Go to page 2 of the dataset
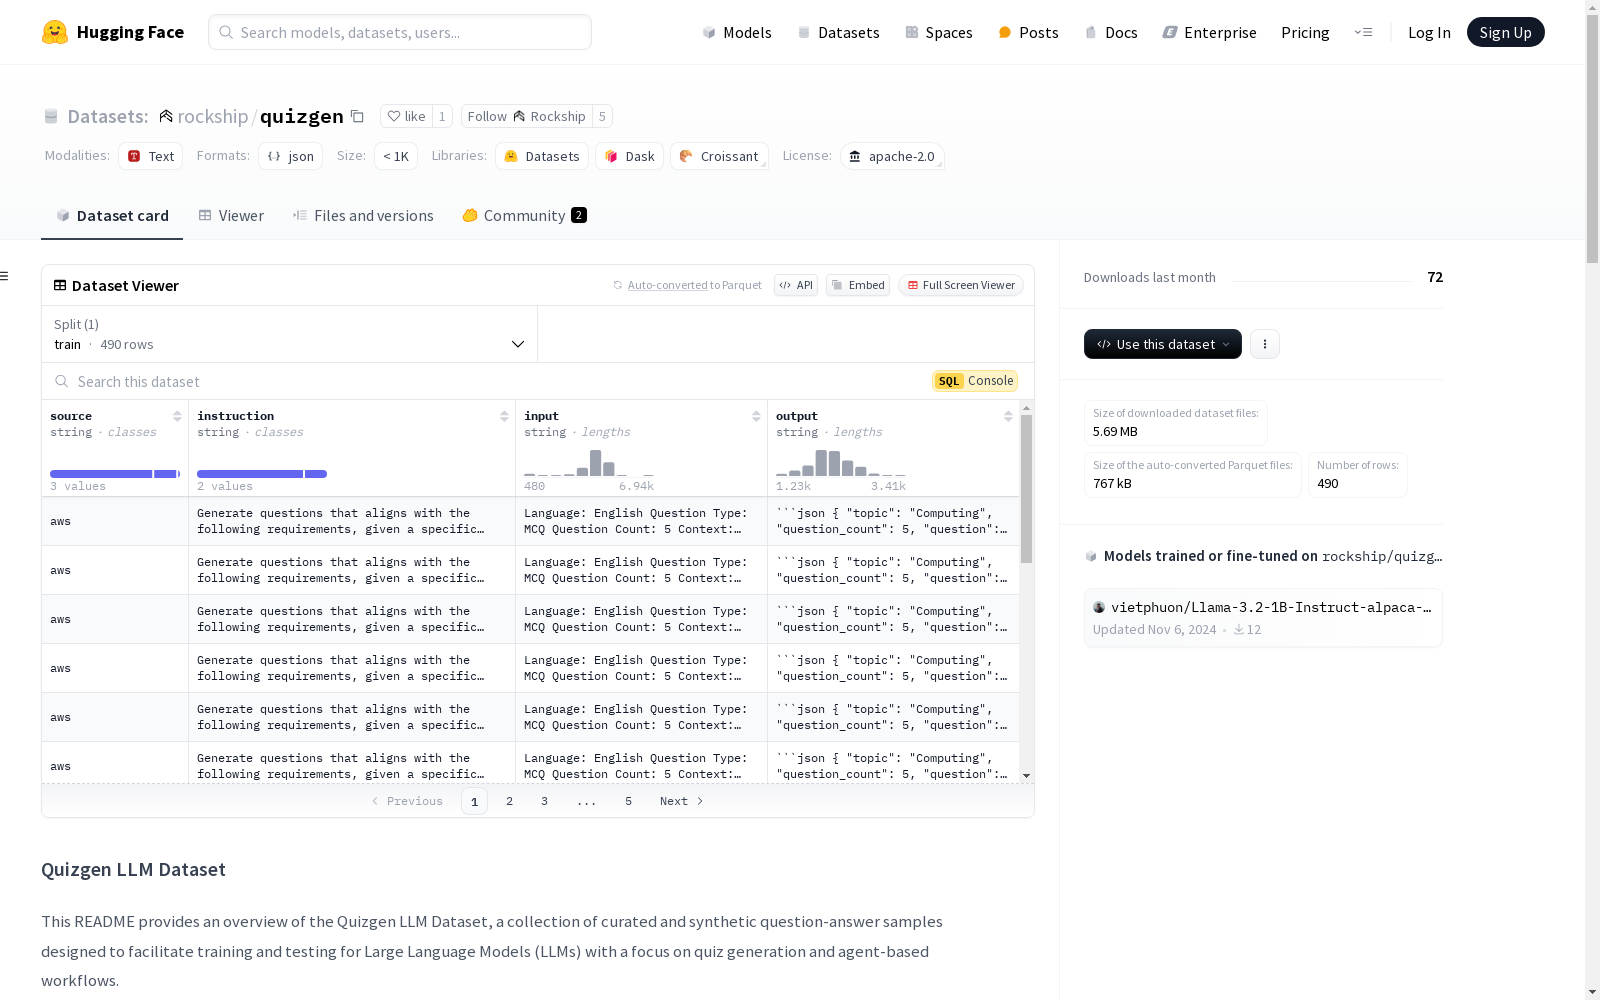The image size is (1600, 1000). 509,801
